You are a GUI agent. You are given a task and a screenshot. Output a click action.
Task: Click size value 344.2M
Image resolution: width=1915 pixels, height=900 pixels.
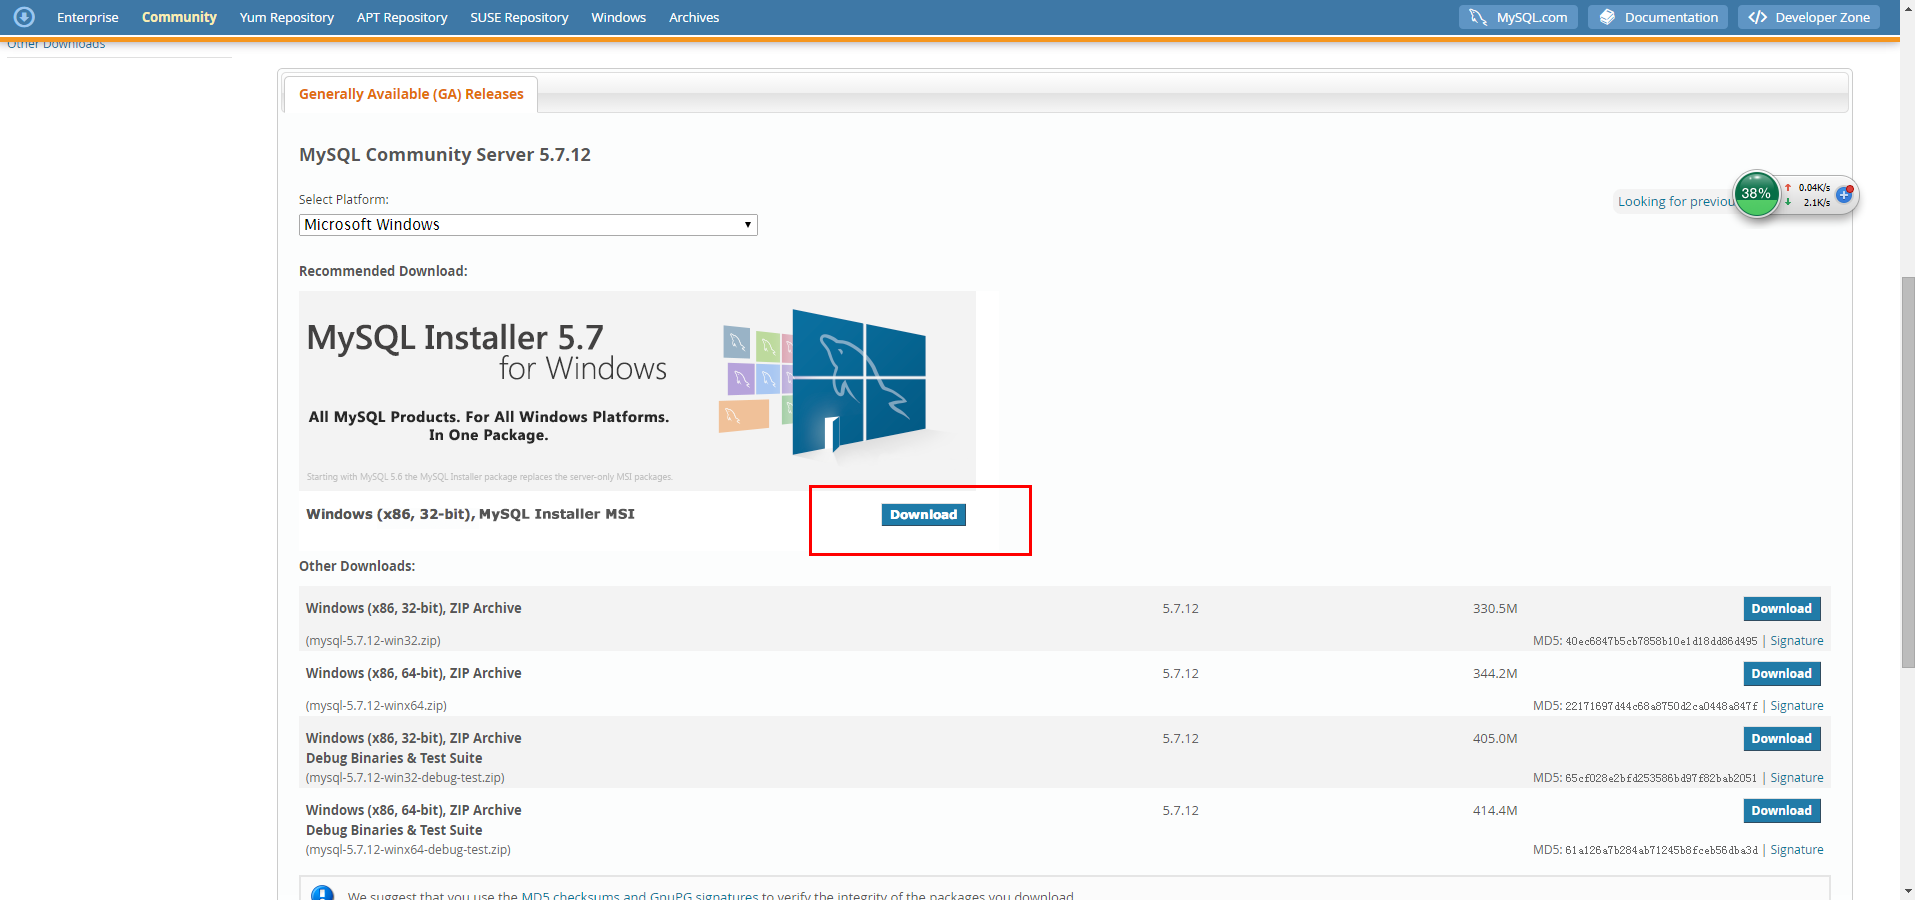pos(1494,674)
